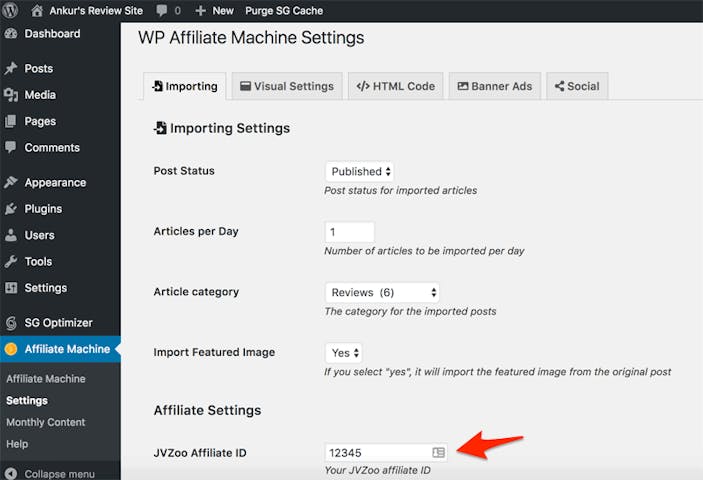Open the Post Status dropdown
703x480 pixels.
(x=360, y=172)
